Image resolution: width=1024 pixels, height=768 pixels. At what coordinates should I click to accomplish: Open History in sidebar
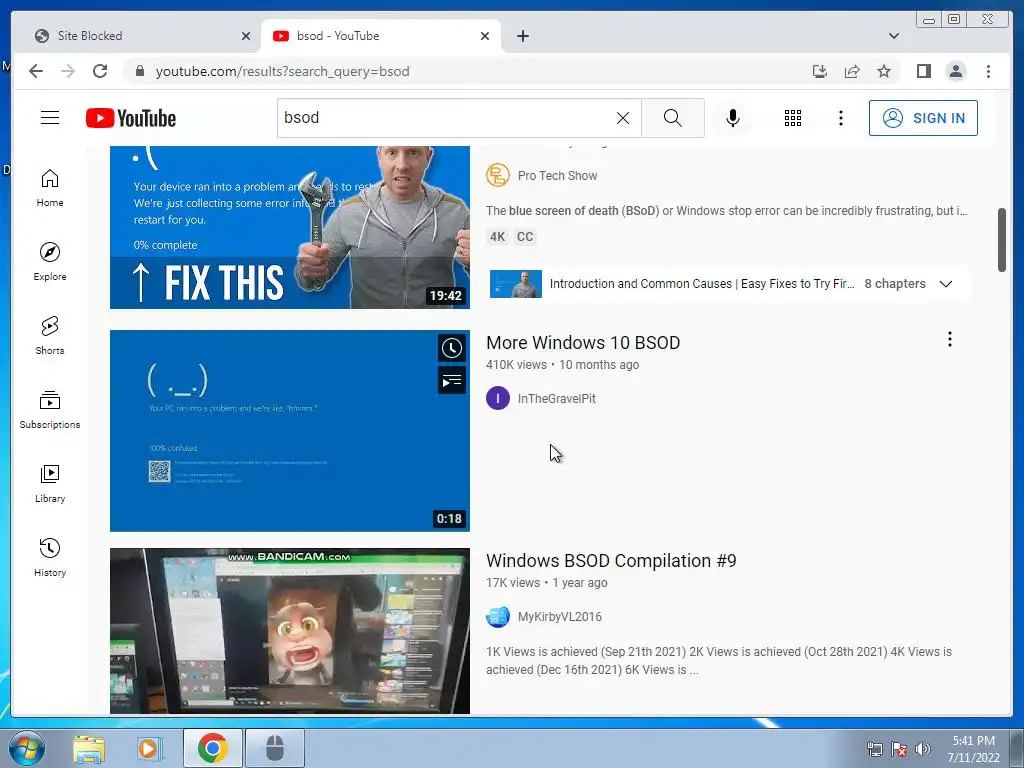(x=50, y=557)
